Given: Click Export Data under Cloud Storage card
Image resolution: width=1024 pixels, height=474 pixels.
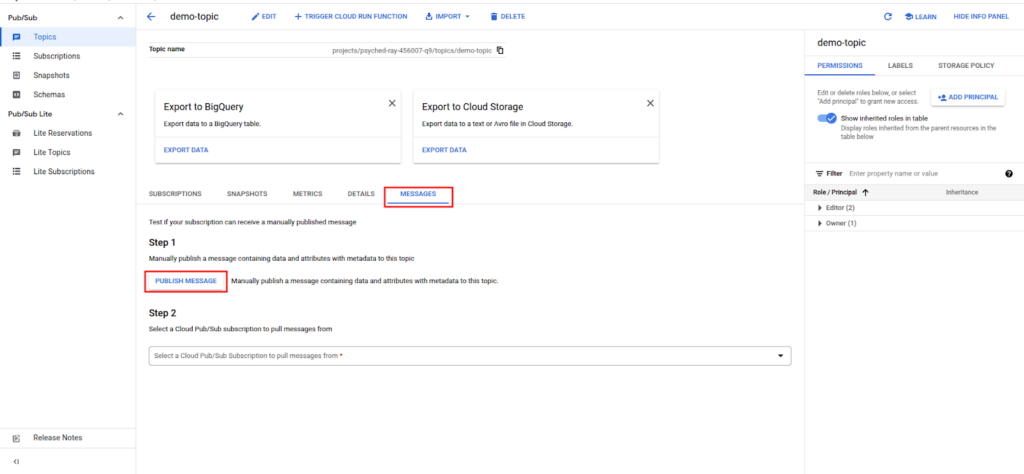Looking at the screenshot, I should click(444, 150).
